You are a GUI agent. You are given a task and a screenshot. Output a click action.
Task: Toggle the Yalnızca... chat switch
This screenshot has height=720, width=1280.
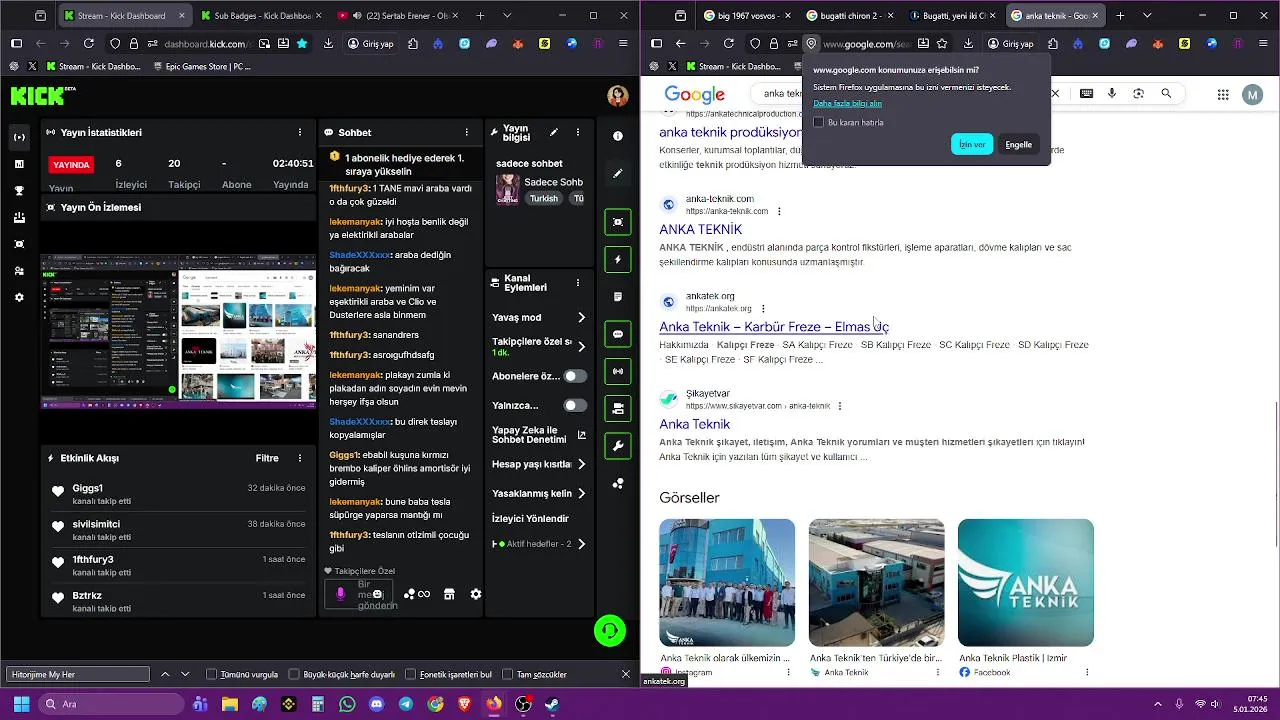tap(575, 405)
